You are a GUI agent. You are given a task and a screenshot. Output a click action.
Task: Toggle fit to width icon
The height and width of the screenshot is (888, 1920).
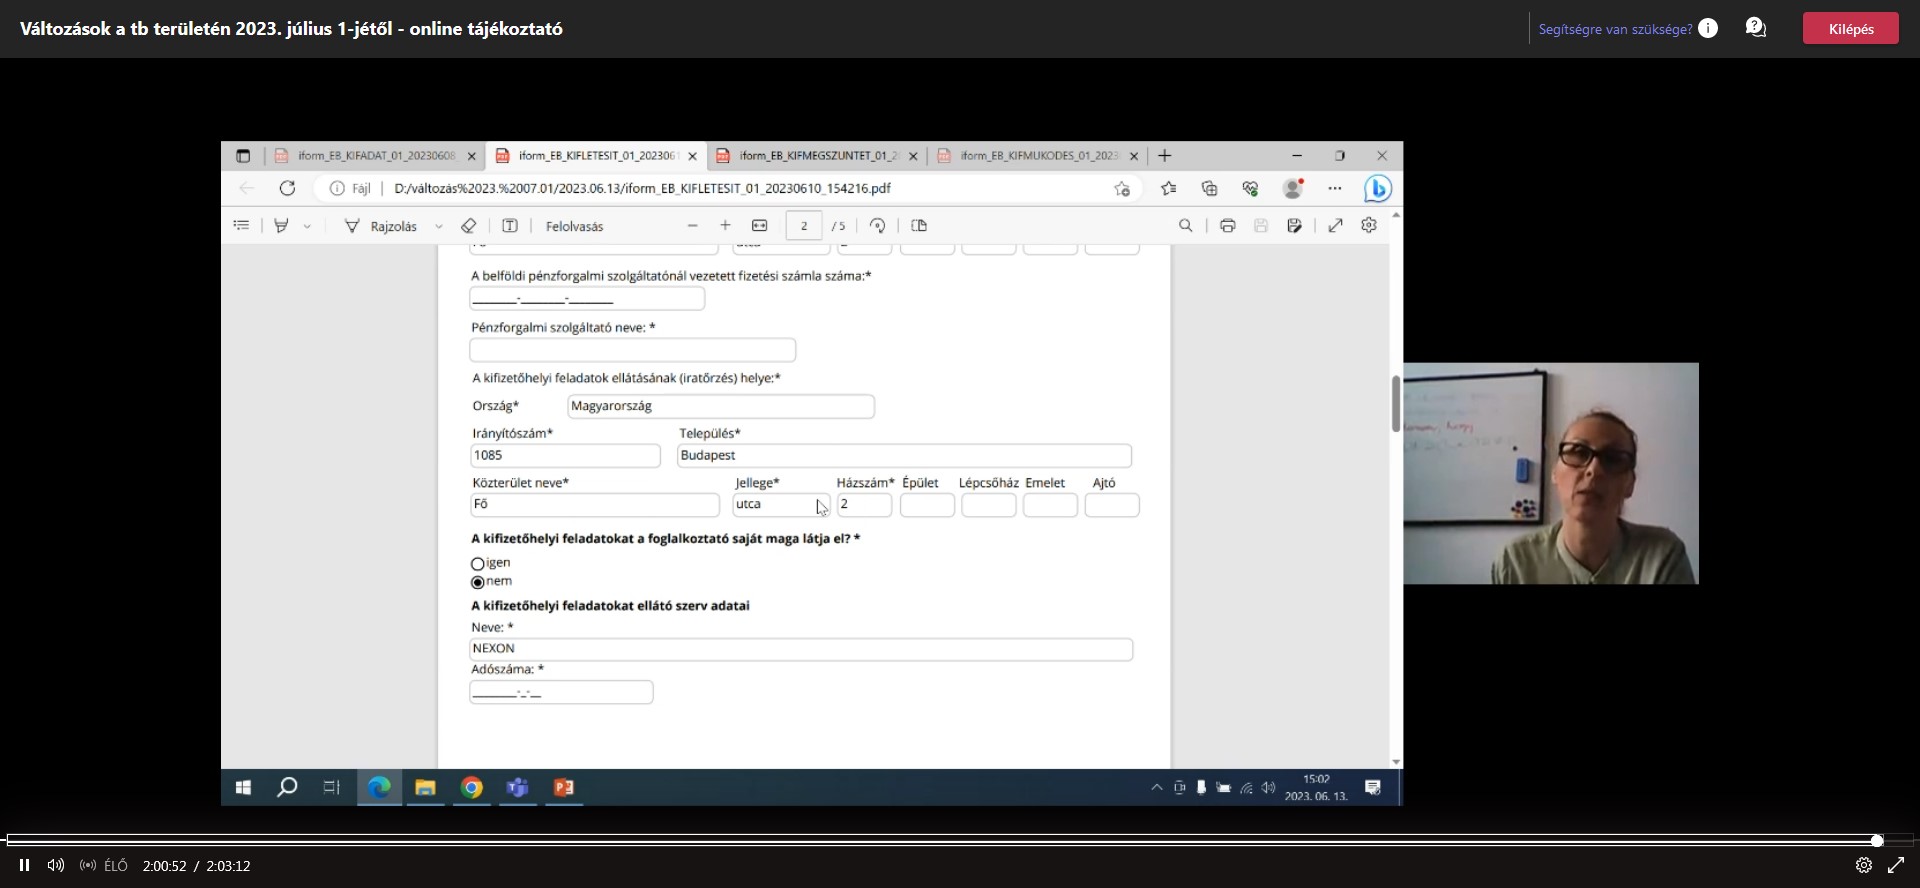pos(760,226)
